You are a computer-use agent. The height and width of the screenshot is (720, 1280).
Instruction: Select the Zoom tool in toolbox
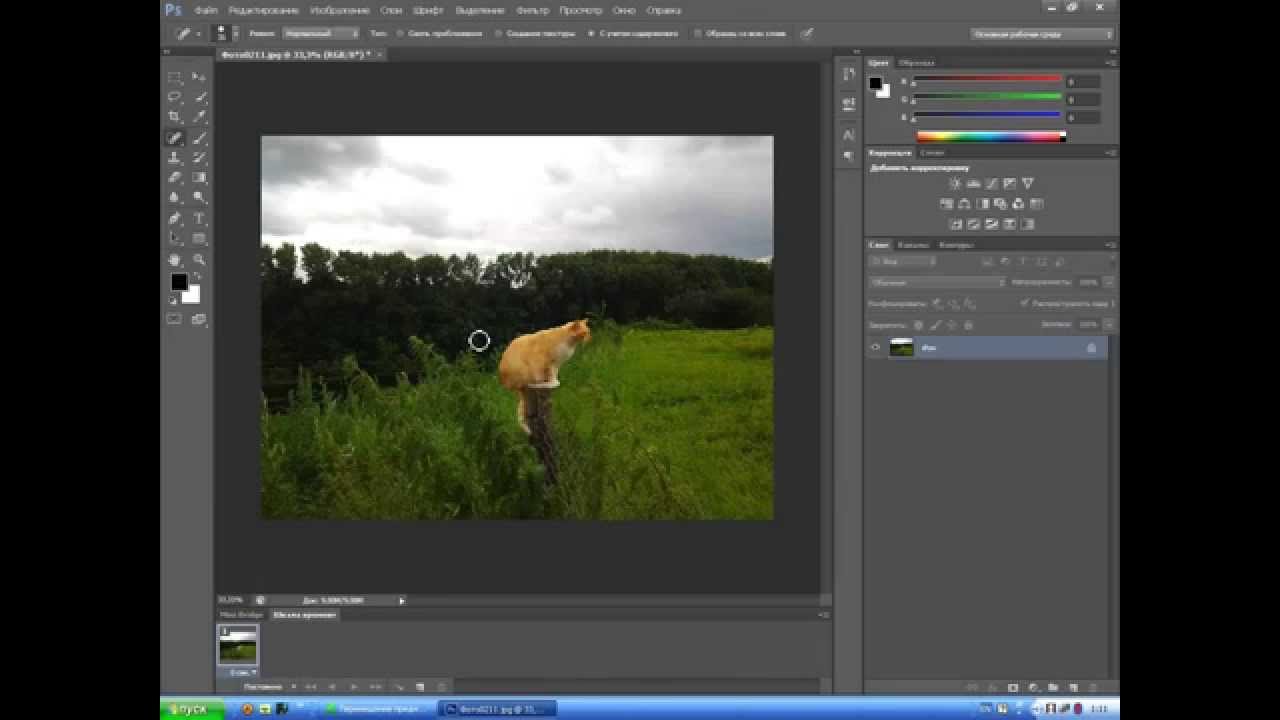pos(199,259)
